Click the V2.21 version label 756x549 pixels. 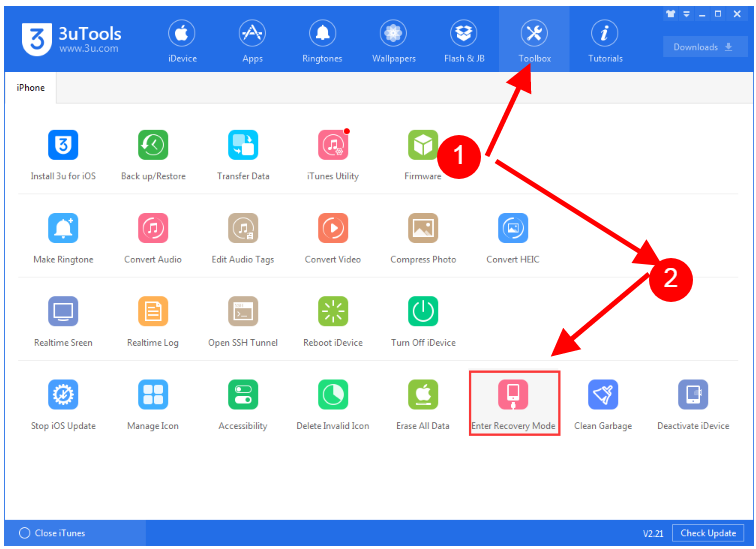[x=653, y=534]
